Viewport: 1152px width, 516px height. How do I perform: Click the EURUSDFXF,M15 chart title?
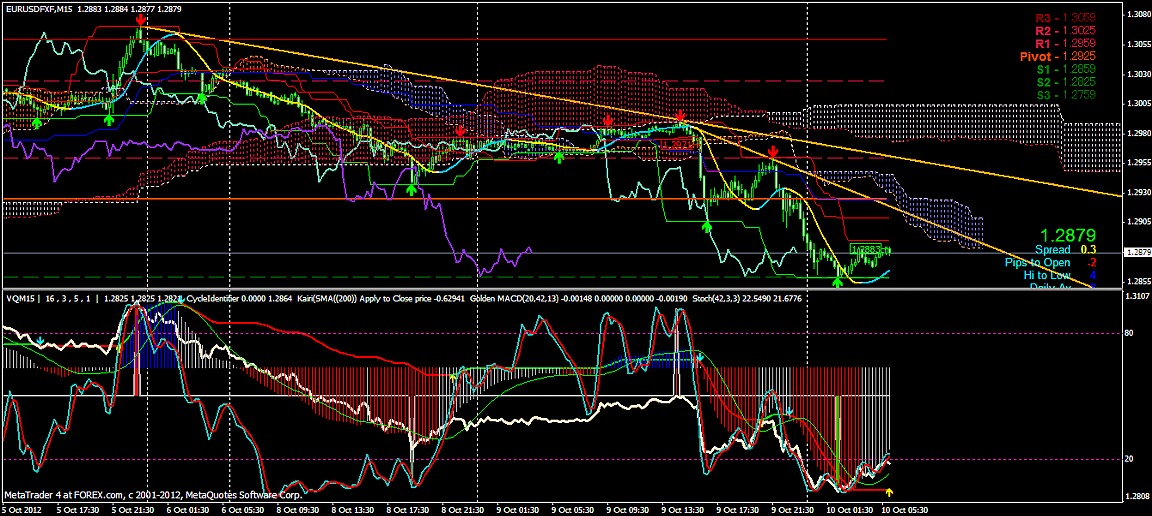[43, 9]
